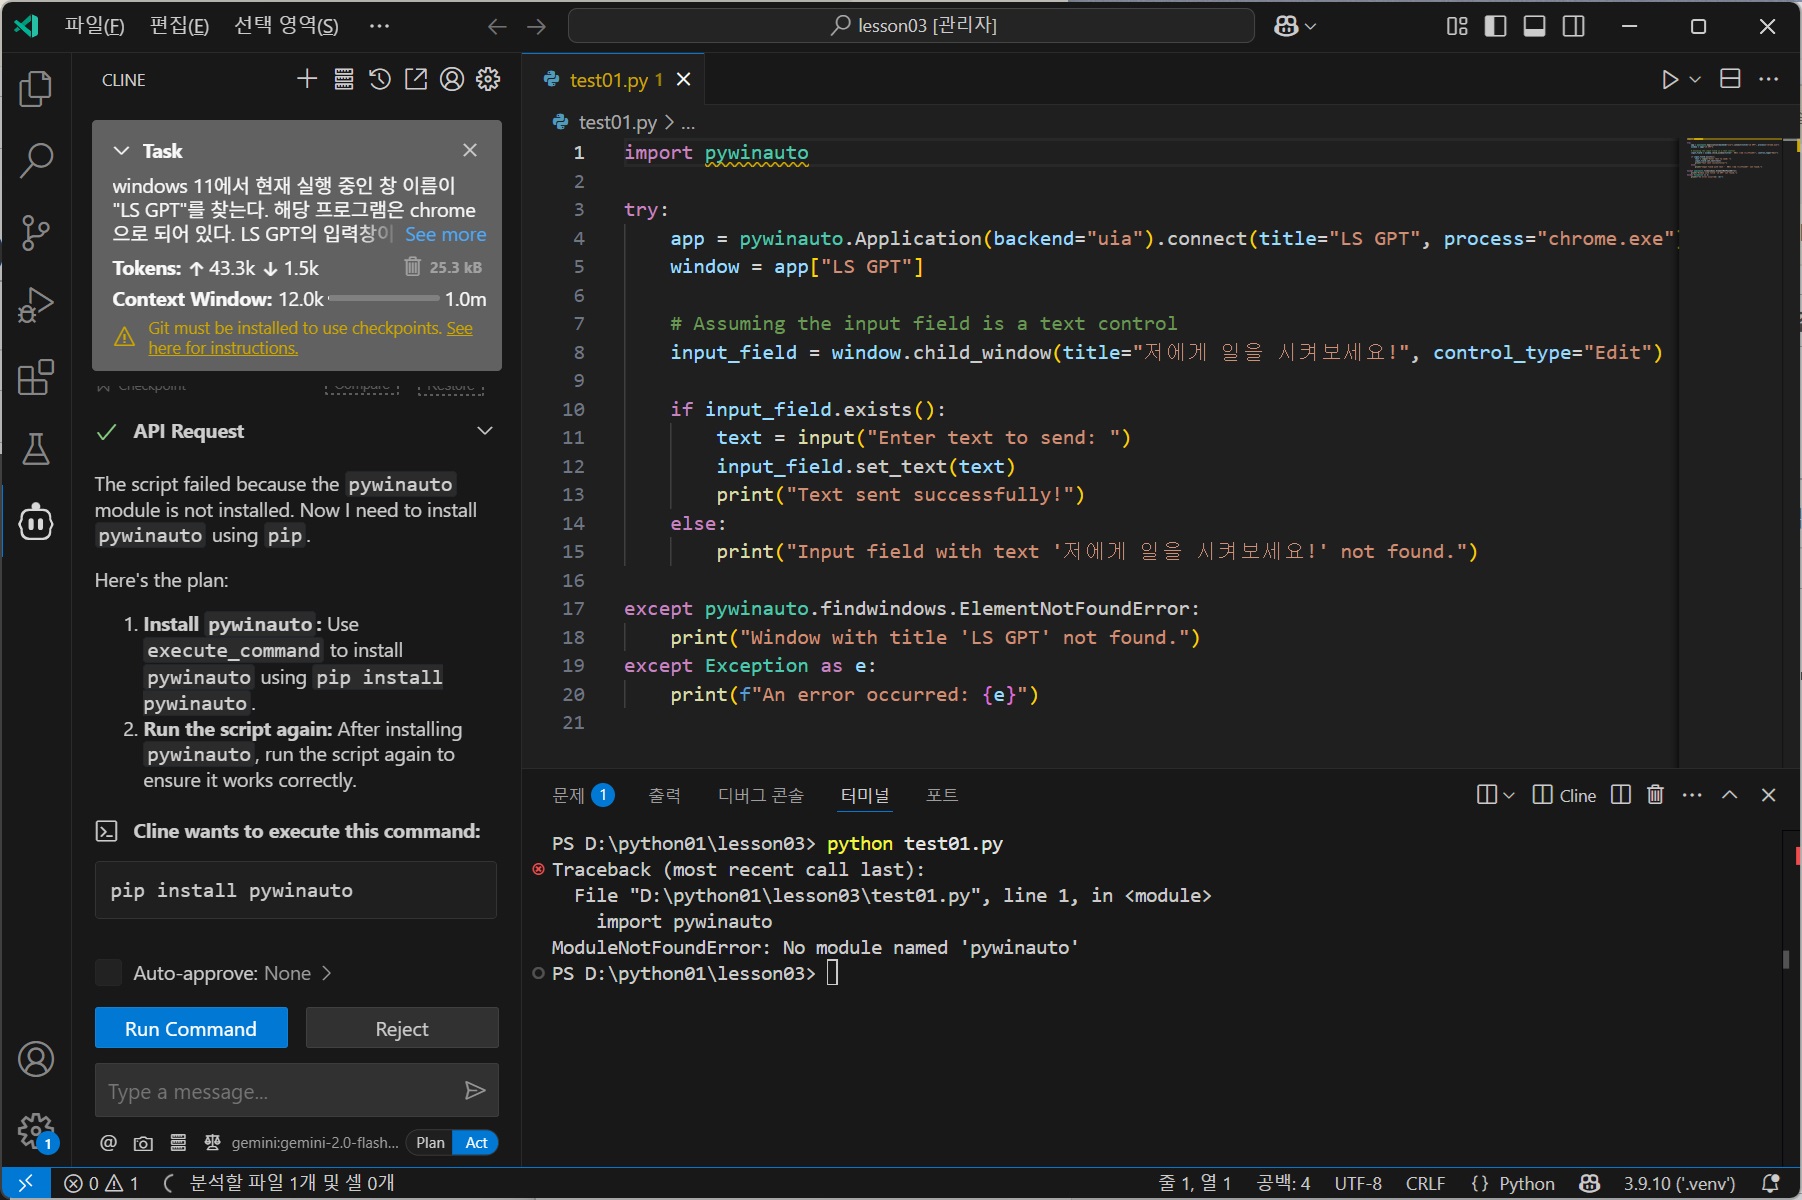This screenshot has height=1200, width=1802.
Task: Click the Run Command button
Action: pos(191,1028)
